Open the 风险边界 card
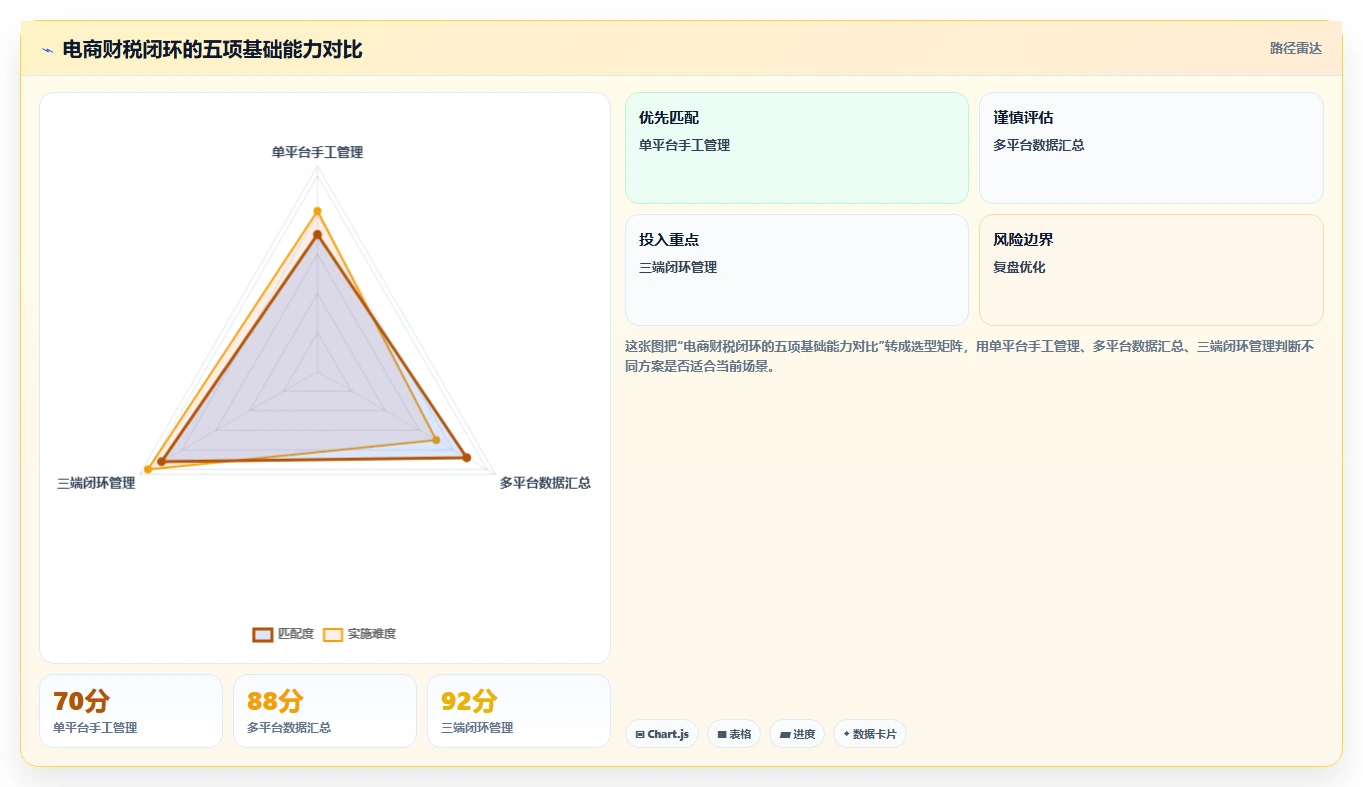This screenshot has width=1363, height=787. (x=1151, y=270)
